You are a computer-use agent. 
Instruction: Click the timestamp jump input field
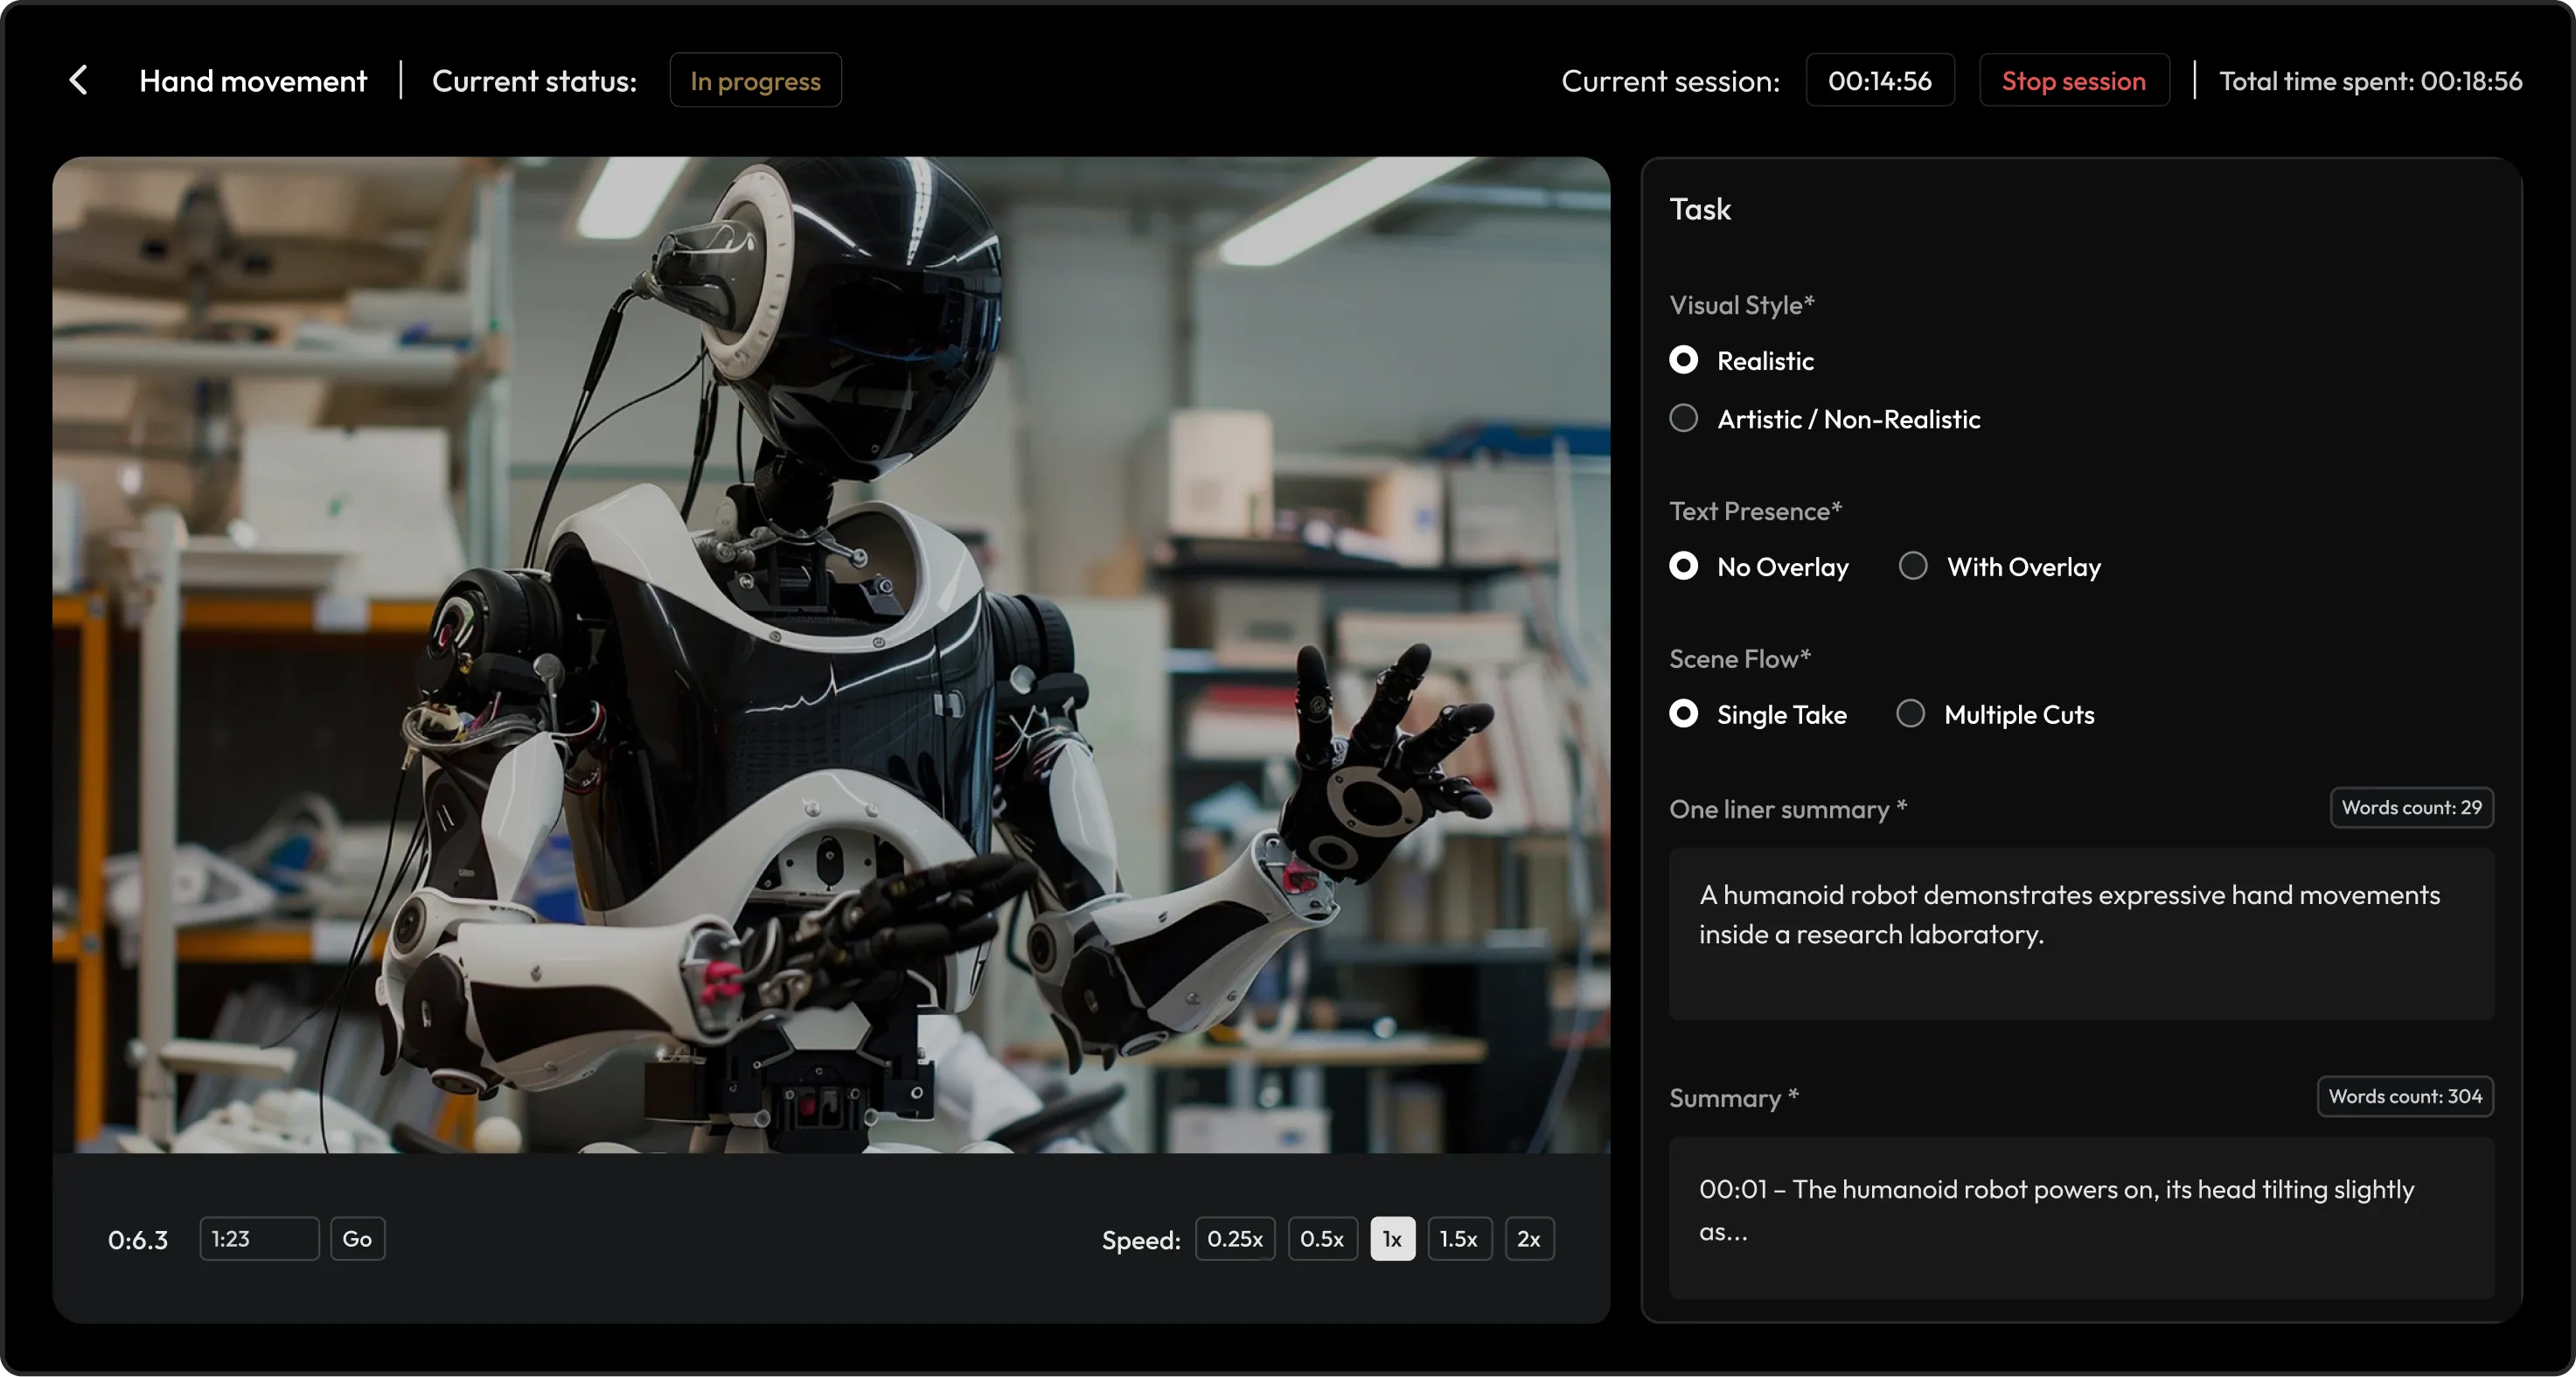pos(259,1239)
